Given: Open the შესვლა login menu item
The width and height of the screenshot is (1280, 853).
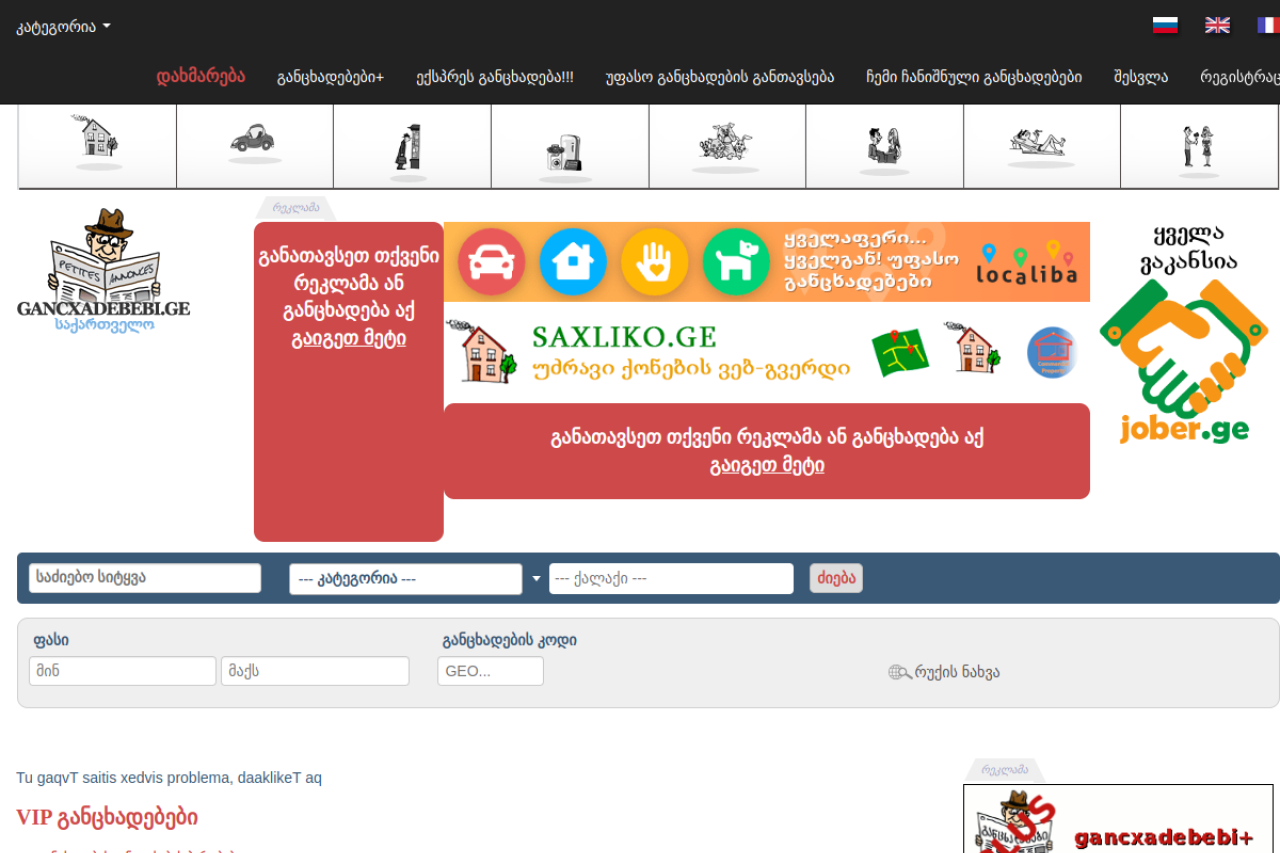Looking at the screenshot, I should point(1141,77).
